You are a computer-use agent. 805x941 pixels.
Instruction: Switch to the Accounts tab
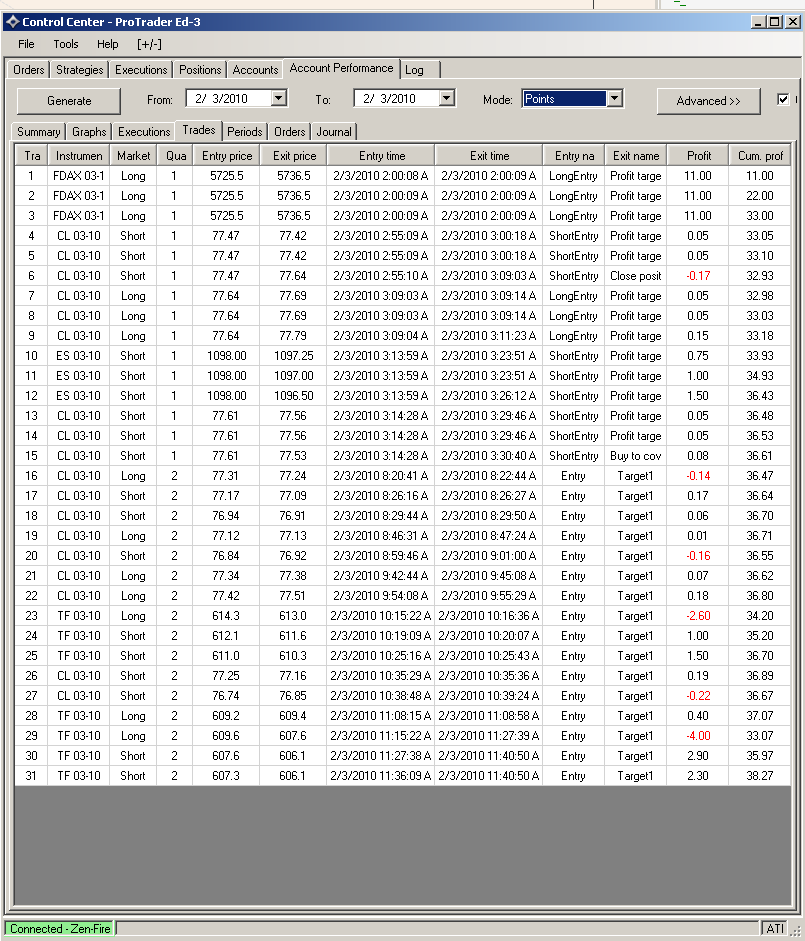click(x=255, y=70)
